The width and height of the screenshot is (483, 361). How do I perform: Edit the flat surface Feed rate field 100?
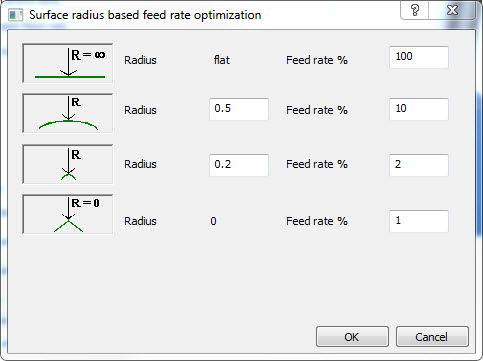[x=419, y=57]
